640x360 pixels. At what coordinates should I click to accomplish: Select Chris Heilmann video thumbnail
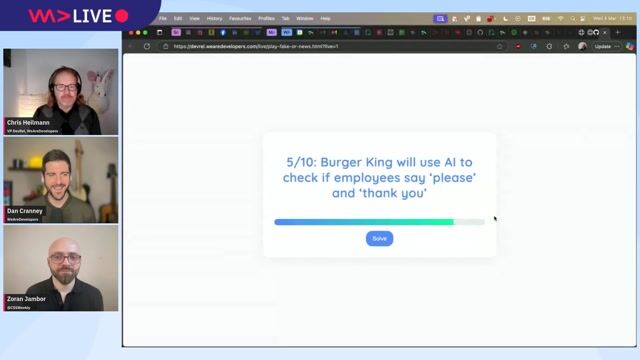tap(61, 92)
